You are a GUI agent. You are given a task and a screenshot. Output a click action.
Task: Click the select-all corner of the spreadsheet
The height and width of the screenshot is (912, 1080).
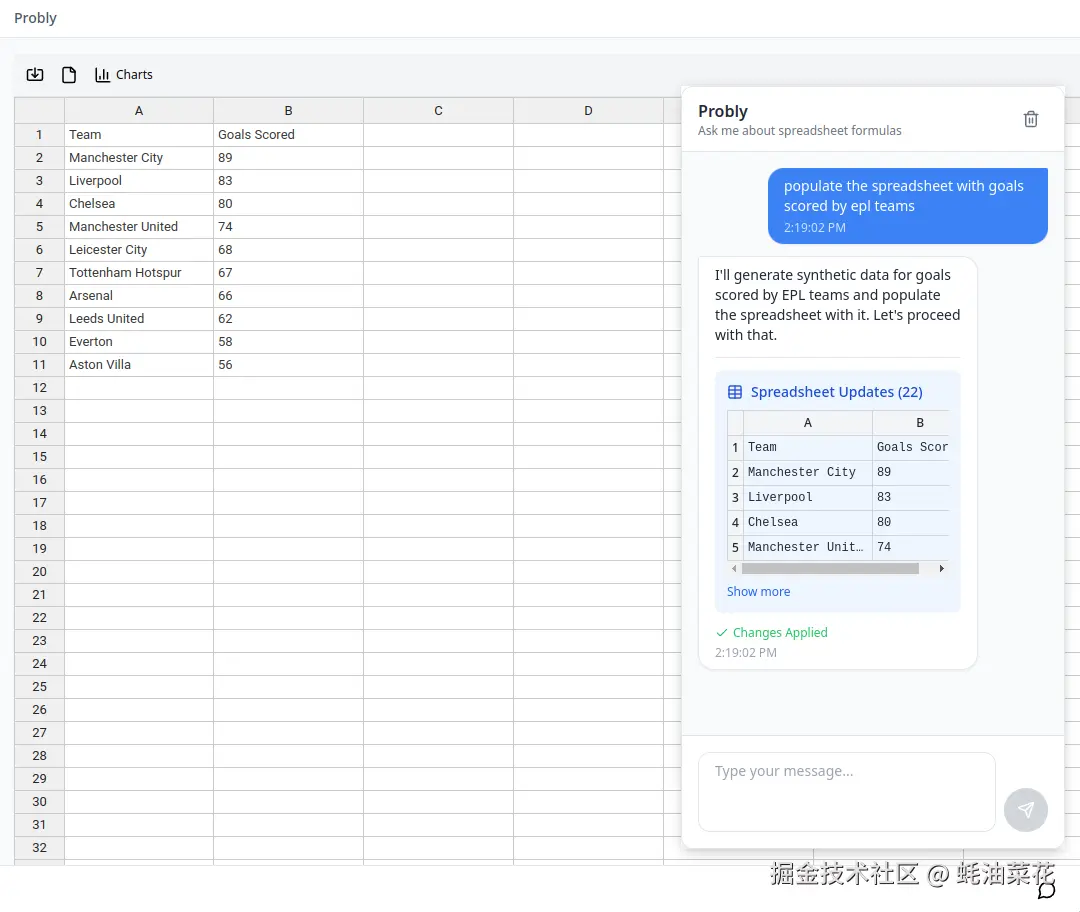click(39, 110)
